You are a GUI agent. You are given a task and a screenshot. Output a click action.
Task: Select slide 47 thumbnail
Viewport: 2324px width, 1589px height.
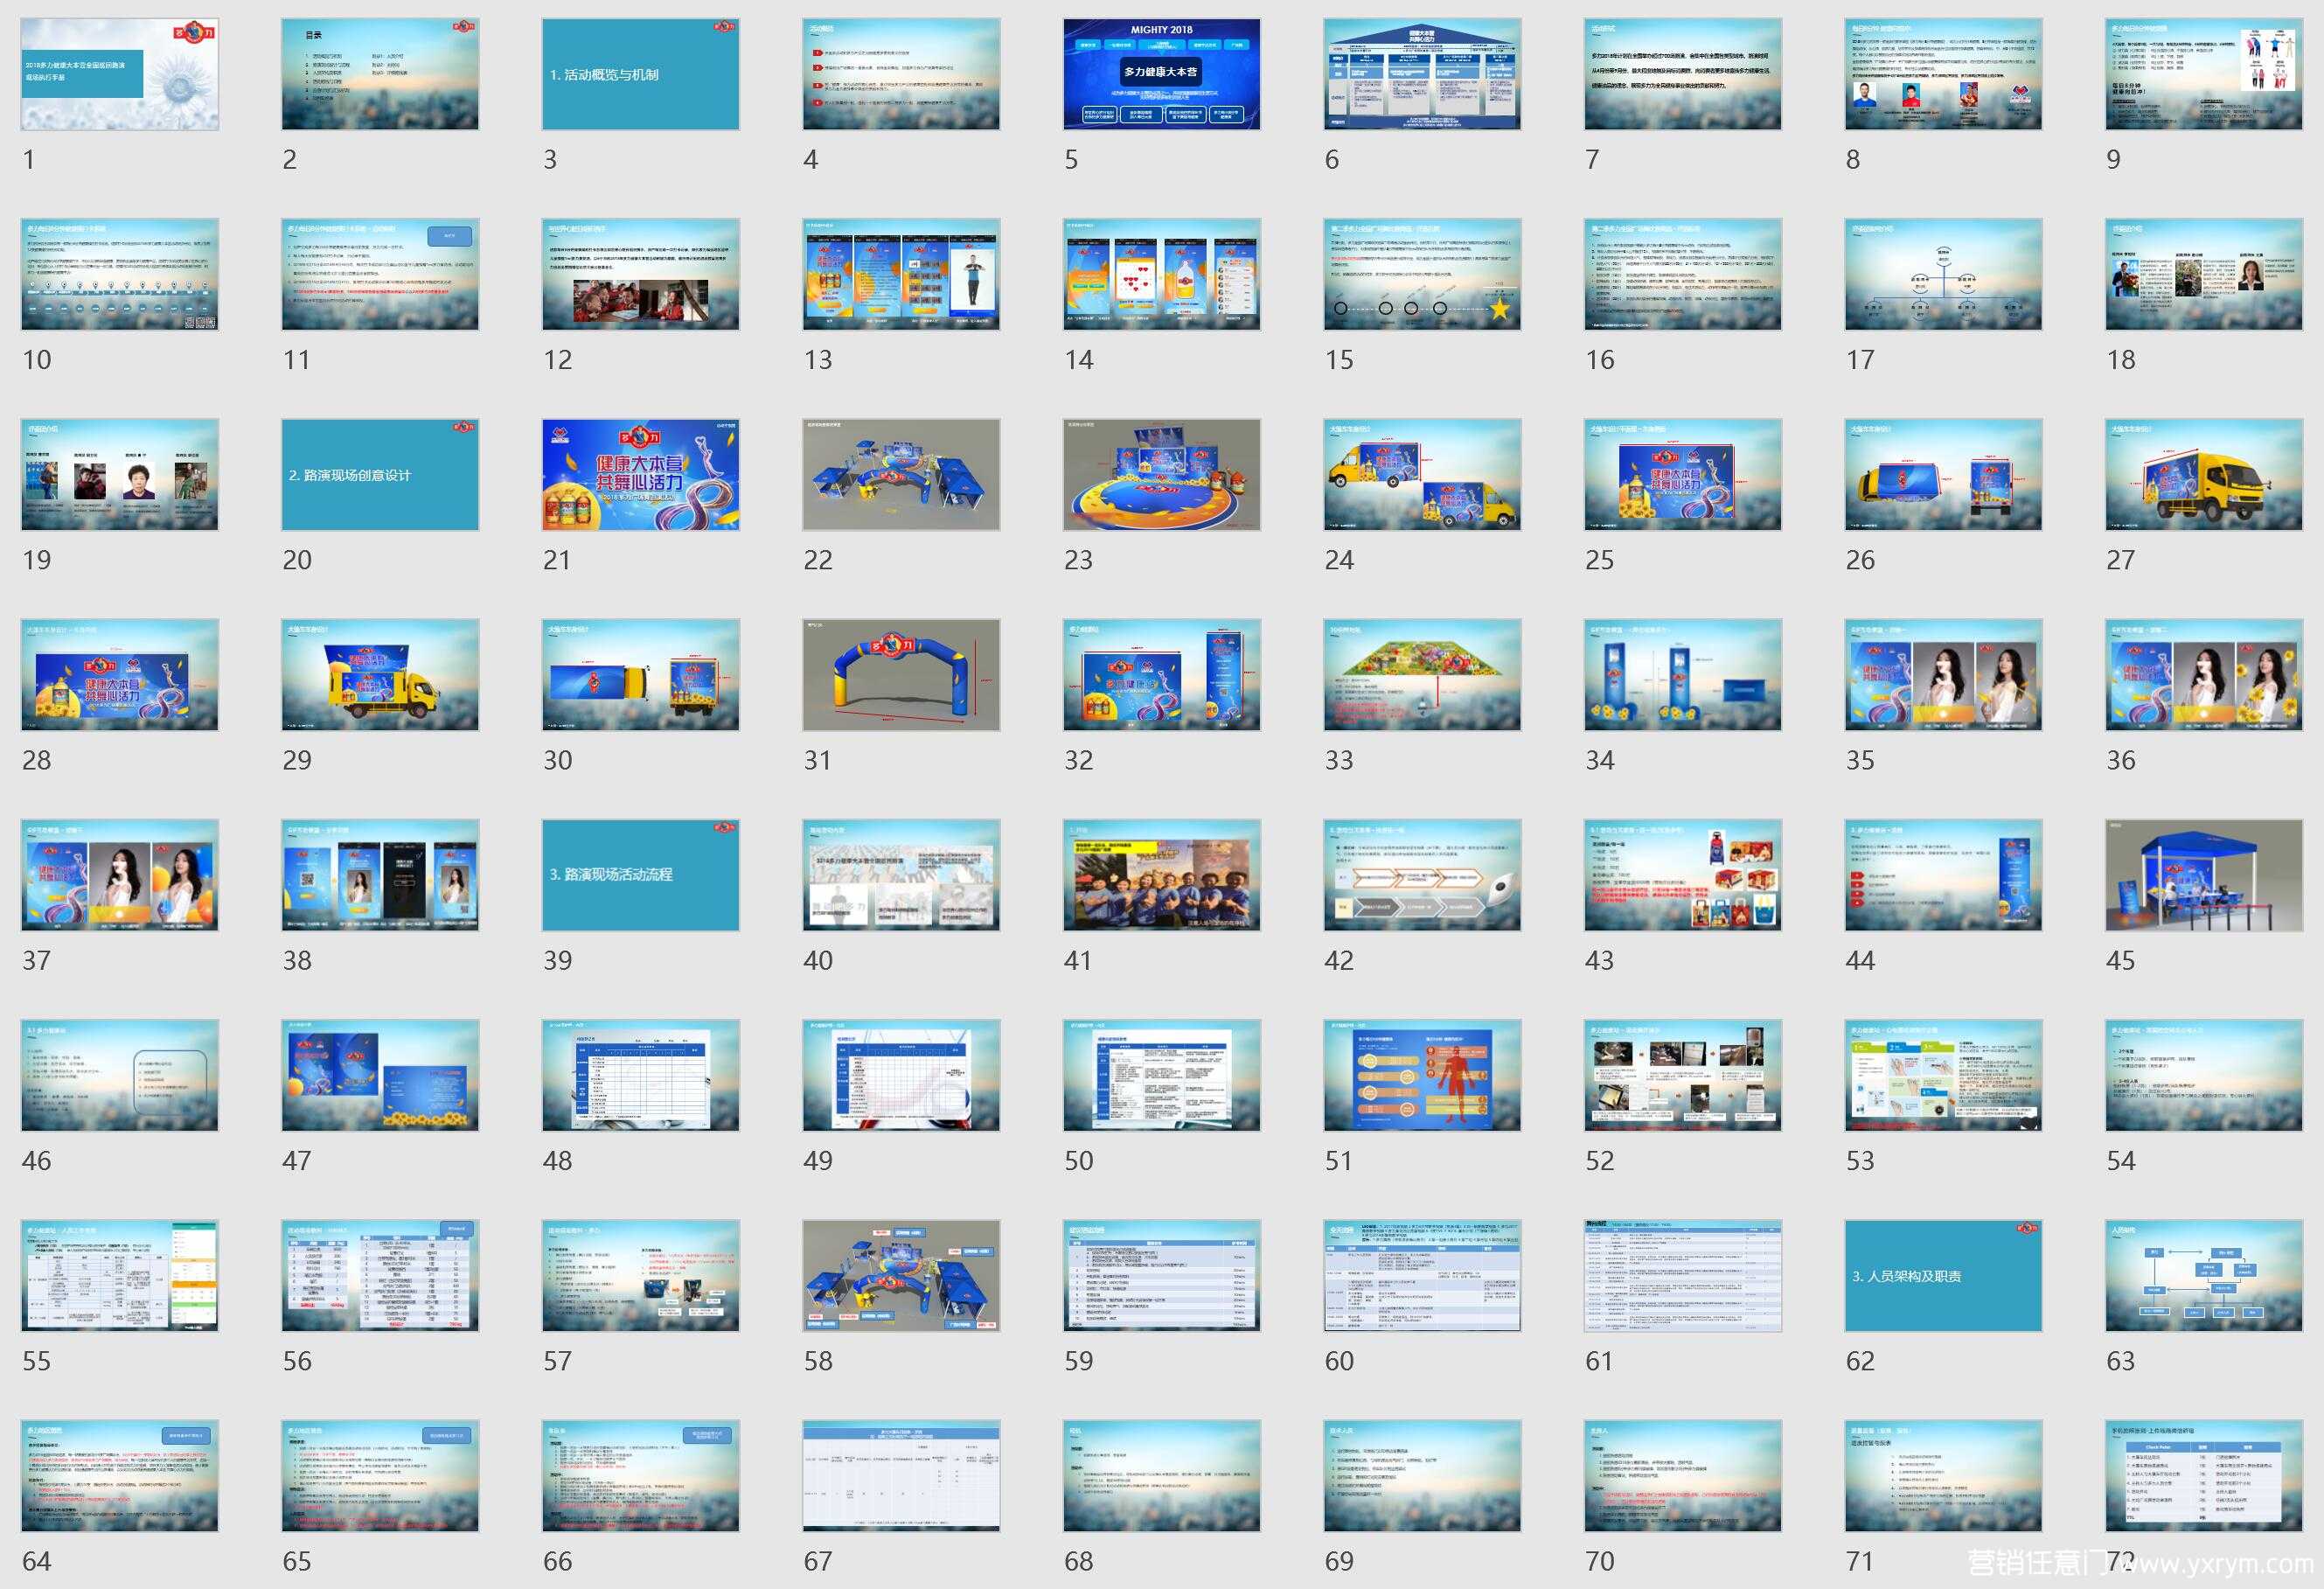(x=380, y=1075)
